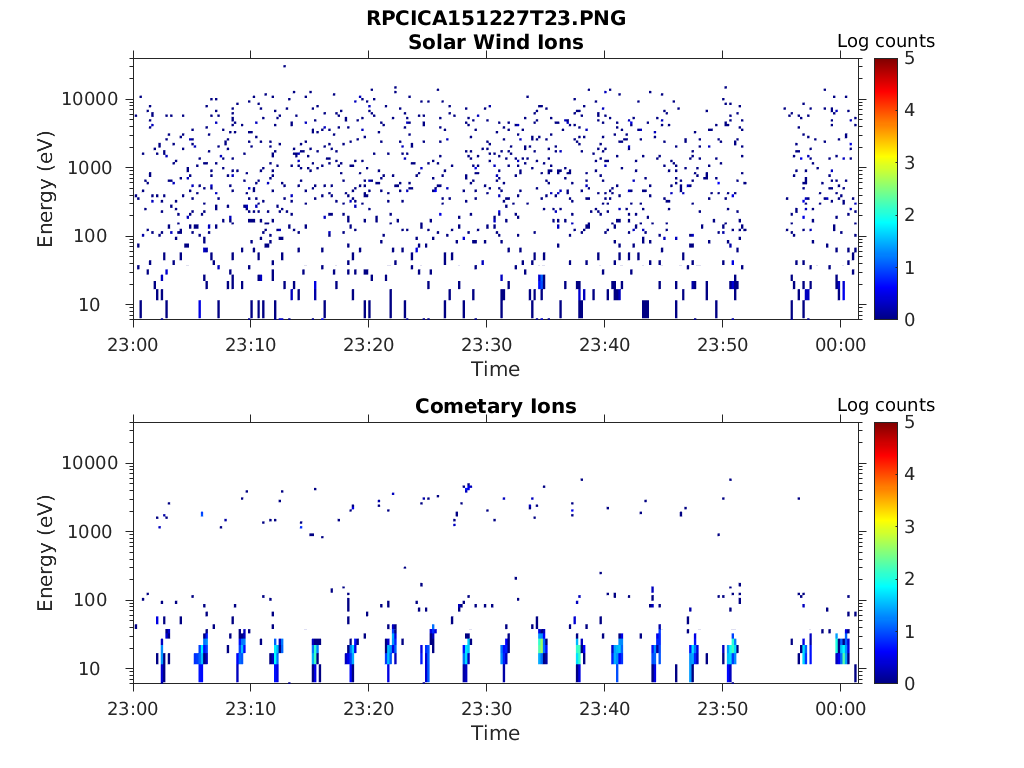
Task: Select the Cometary Ions plot title
Action: pyautogui.click(x=496, y=406)
